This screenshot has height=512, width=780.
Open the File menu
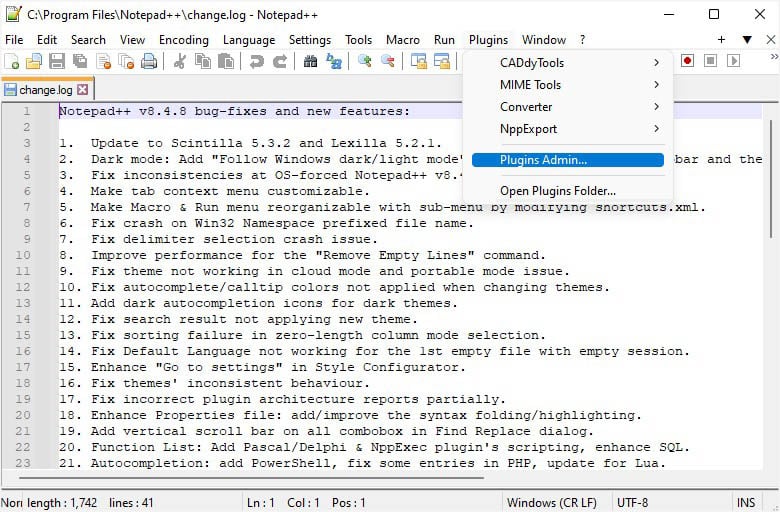click(x=14, y=40)
